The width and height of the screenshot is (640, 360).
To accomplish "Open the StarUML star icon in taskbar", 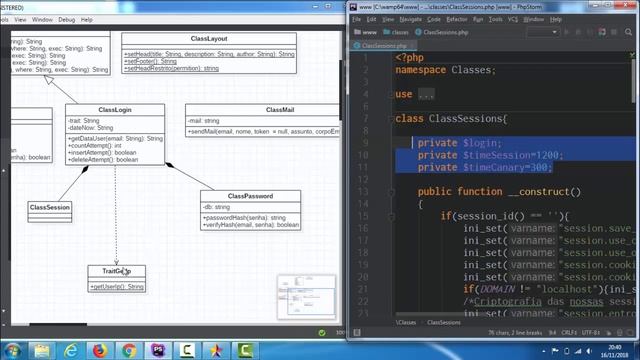I will click(x=216, y=351).
